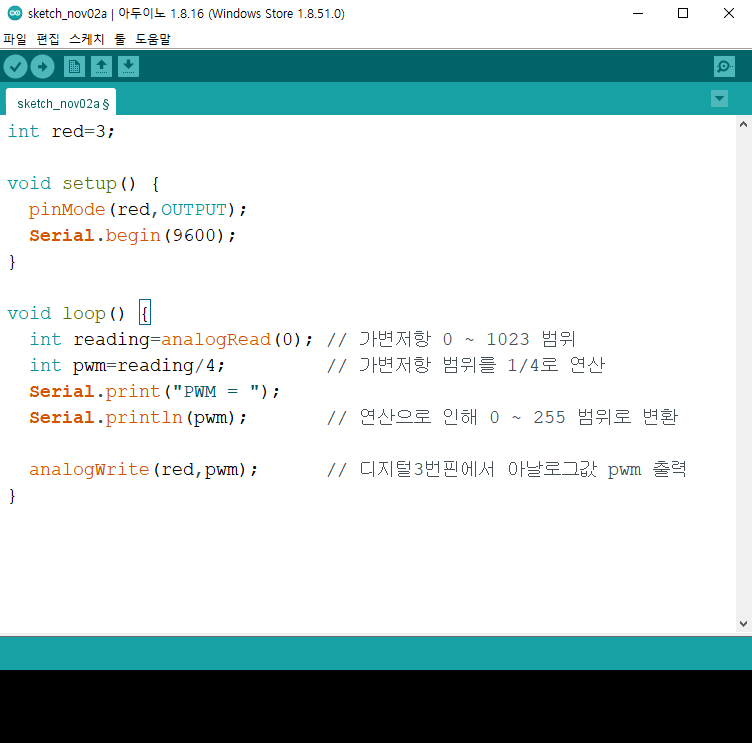752x743 pixels.
Task: Click the editor scrollbar down arrow
Action: coord(743,624)
